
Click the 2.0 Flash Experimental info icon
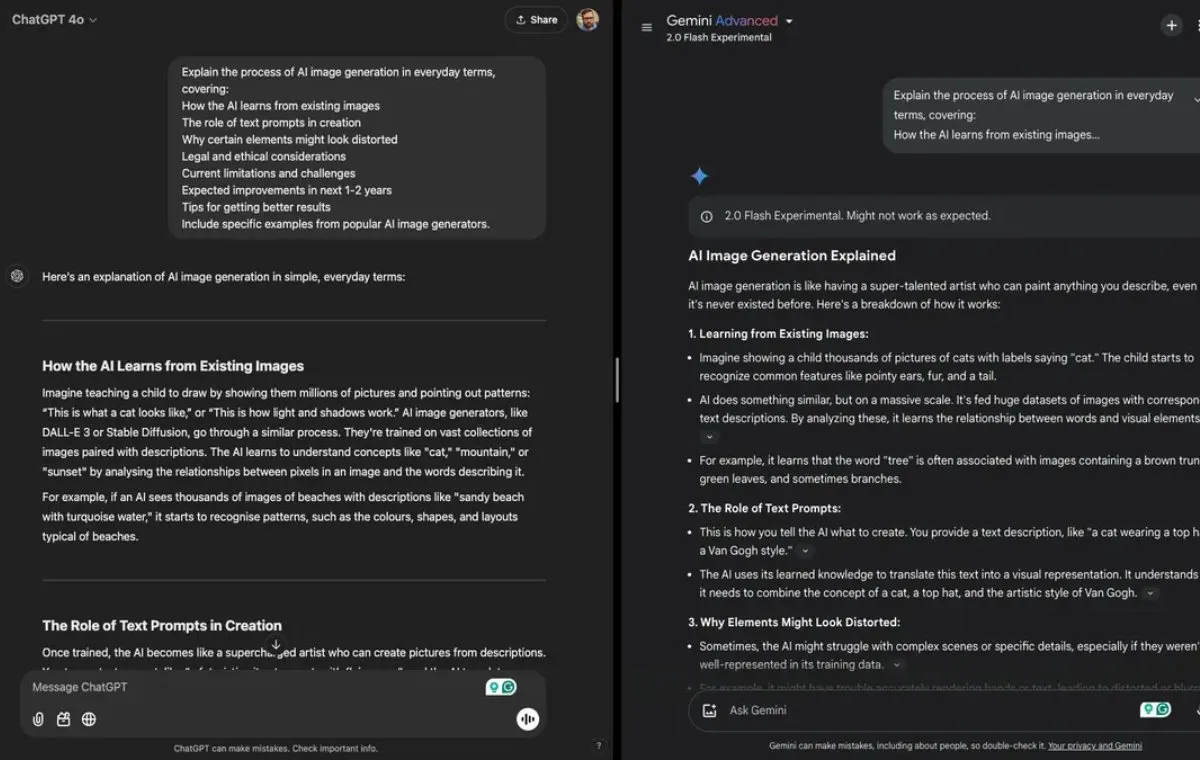click(x=707, y=216)
